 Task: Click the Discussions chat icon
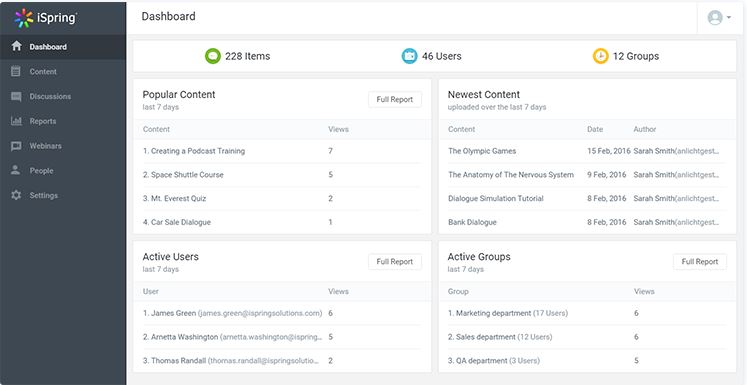[x=16, y=96]
